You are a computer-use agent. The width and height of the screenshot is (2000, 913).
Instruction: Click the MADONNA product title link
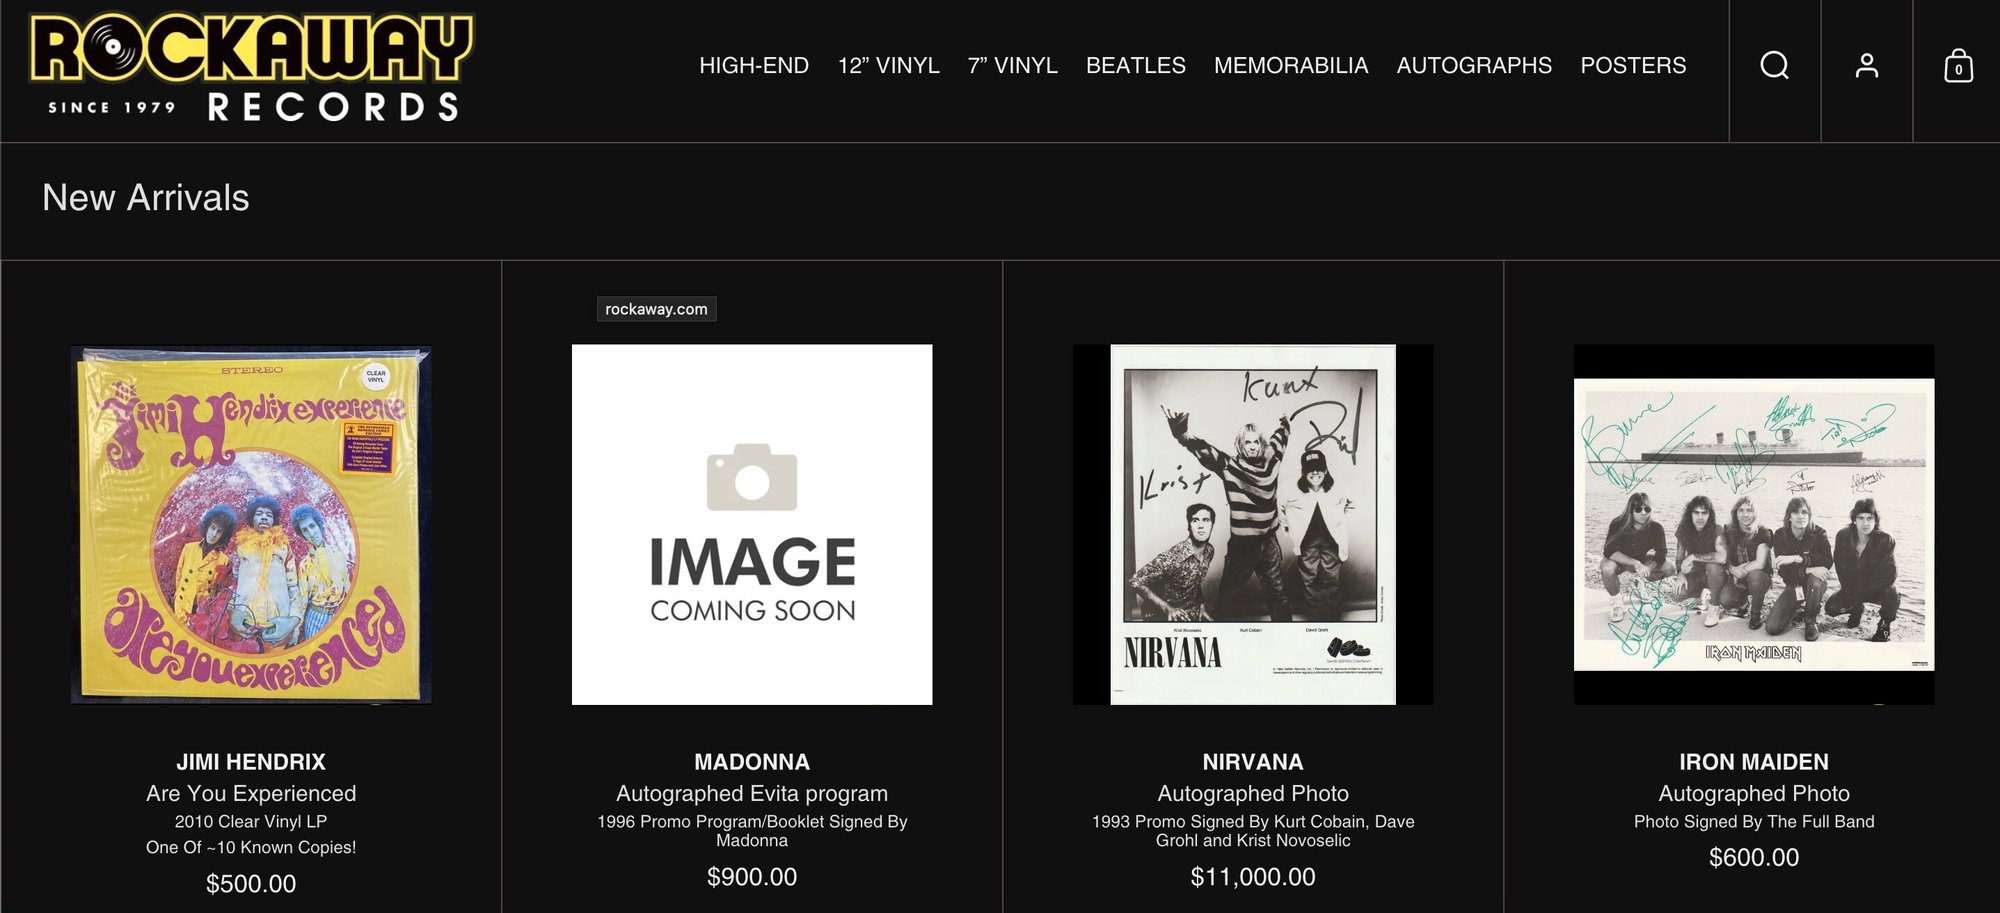coord(752,762)
